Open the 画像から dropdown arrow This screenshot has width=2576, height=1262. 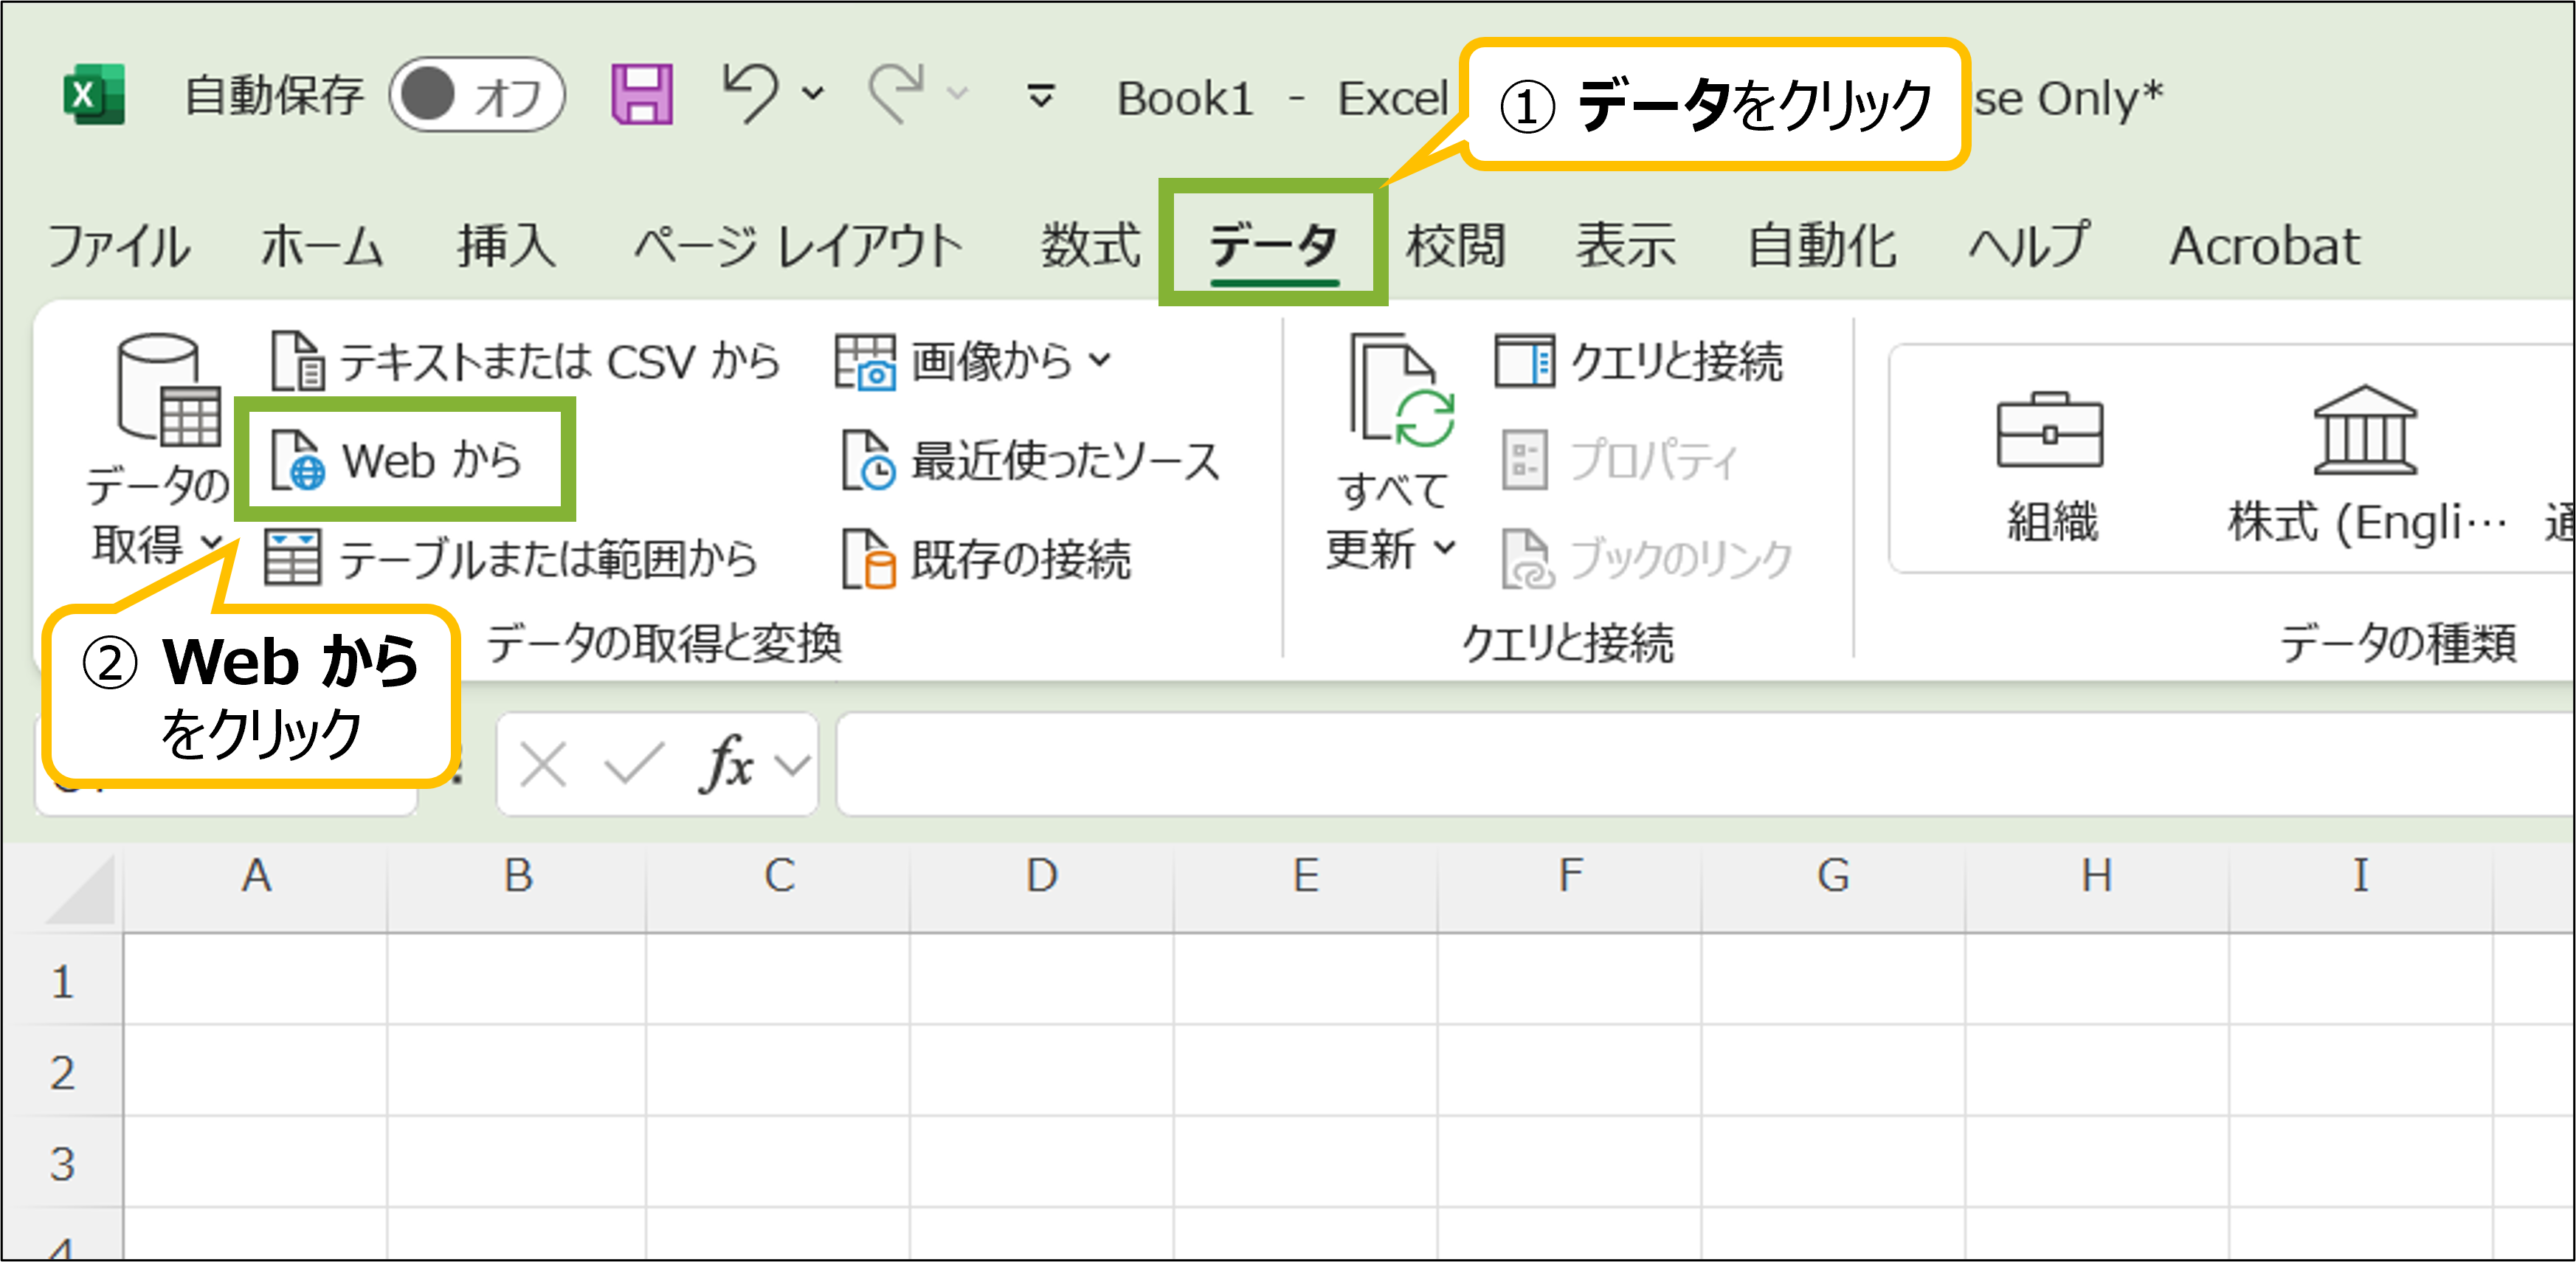(1100, 362)
